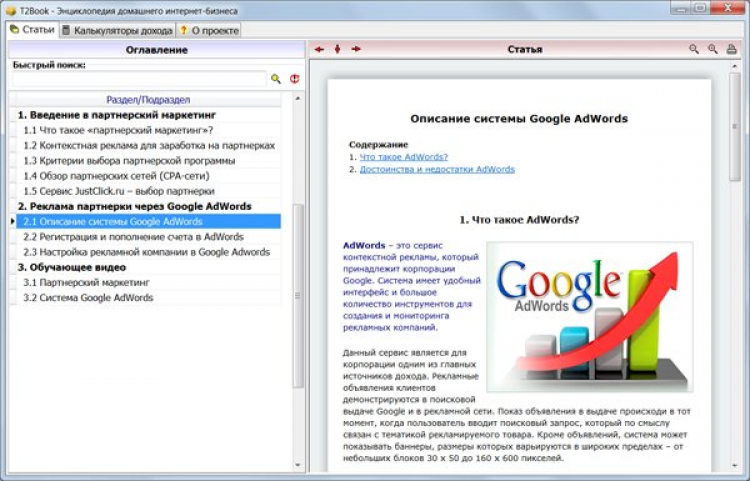
Task: Follow Достоинства и недостатки AdWords link
Action: [437, 169]
